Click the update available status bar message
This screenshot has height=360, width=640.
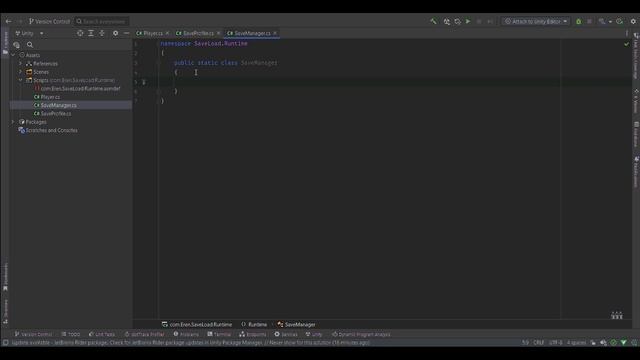191,343
